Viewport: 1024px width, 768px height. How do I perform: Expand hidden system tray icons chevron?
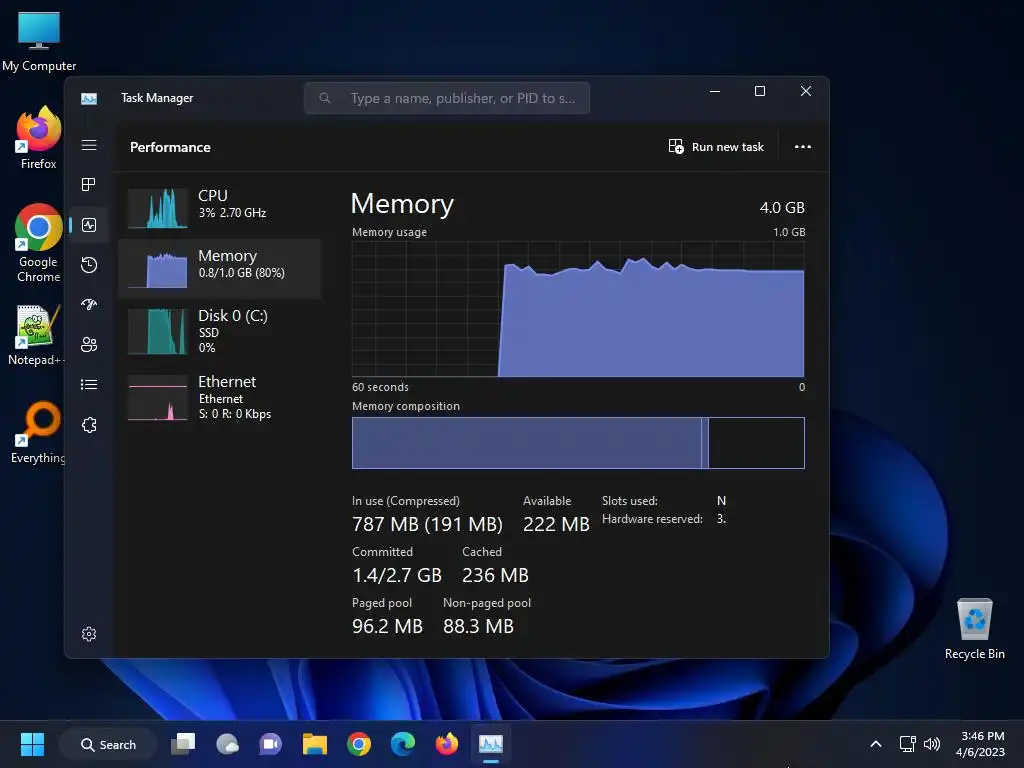pyautogui.click(x=876, y=744)
